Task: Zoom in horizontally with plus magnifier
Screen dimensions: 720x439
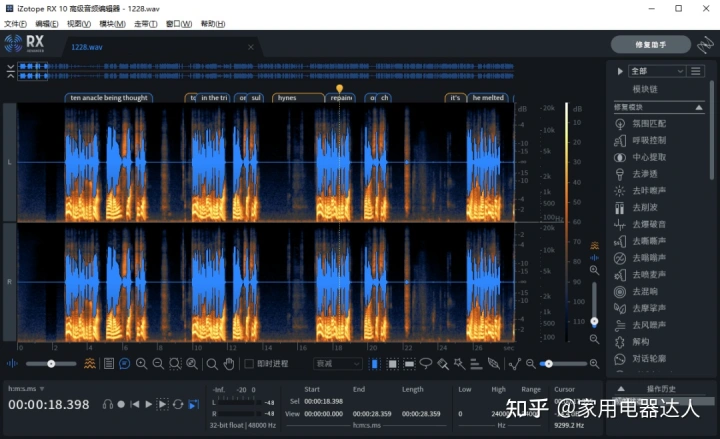Action: tap(141, 364)
